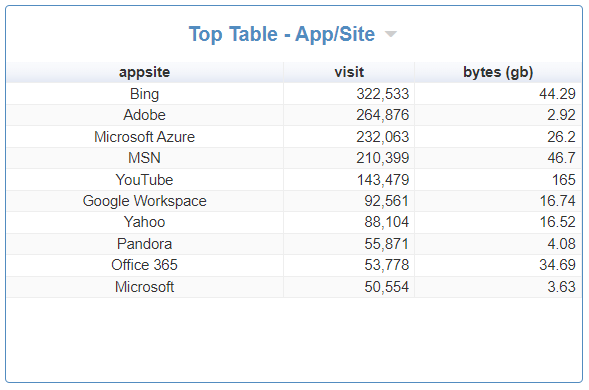Viewport: 589px width, 390px height.
Task: Click bytes value 4.08
Action: click(561, 244)
